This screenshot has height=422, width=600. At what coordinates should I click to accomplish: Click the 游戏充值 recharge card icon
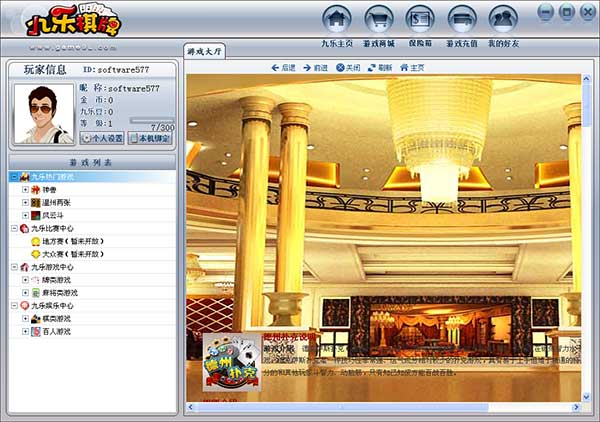[461, 18]
